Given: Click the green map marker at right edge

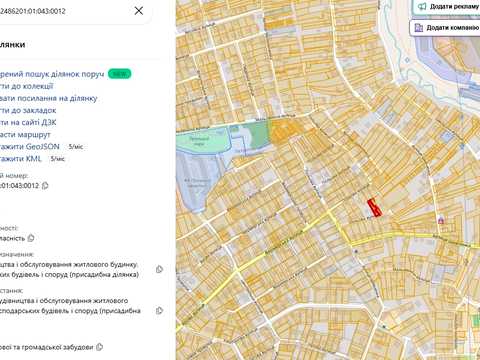Looking at the screenshot, I should [476, 321].
